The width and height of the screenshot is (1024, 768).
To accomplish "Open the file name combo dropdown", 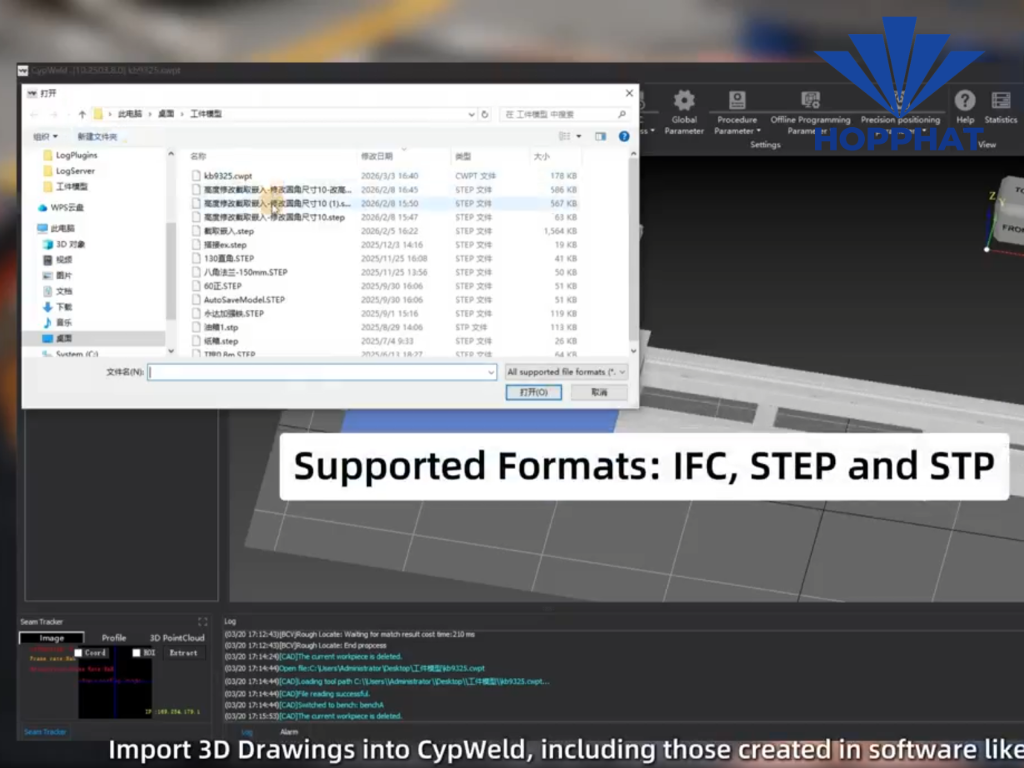I will (491, 372).
